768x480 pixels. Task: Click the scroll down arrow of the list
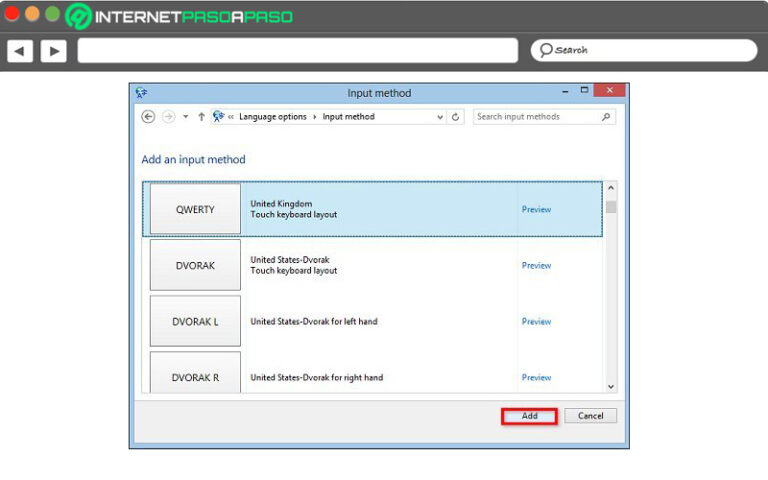(x=611, y=386)
